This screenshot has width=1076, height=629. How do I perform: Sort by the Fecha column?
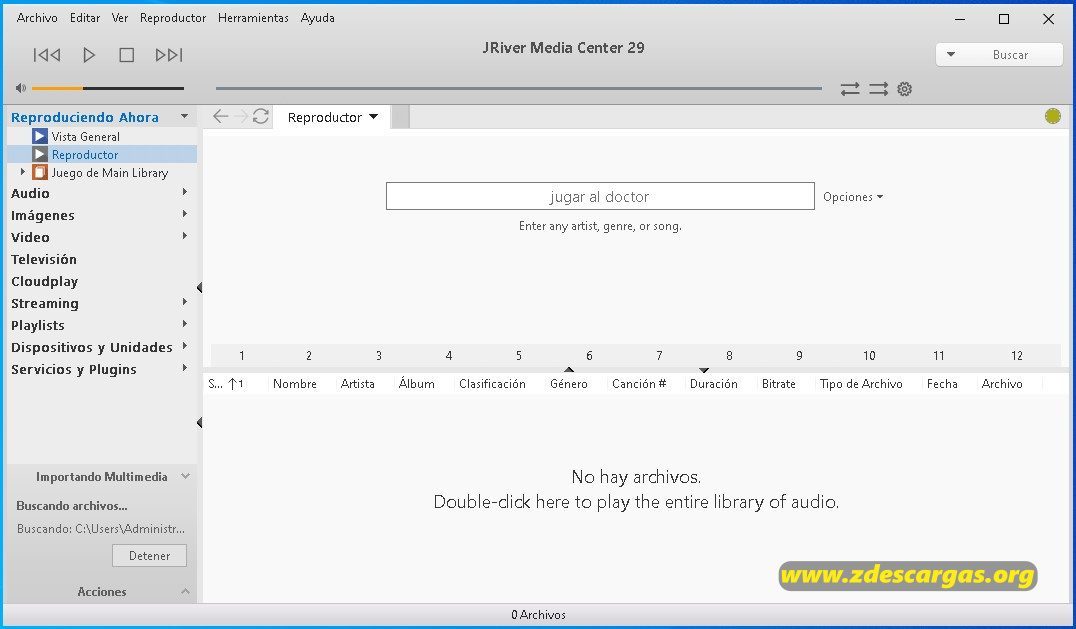coord(942,384)
